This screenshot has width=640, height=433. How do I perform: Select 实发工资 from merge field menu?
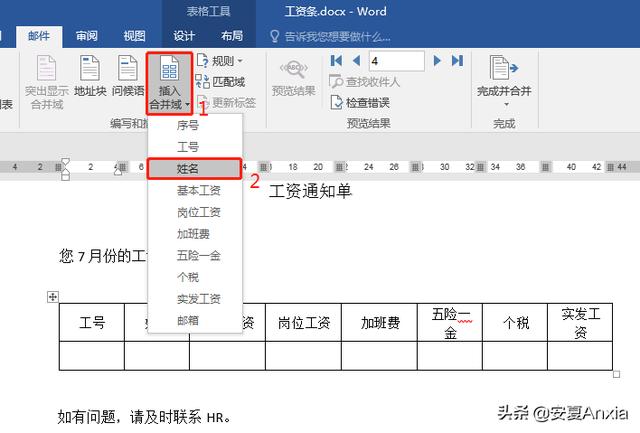(x=195, y=299)
